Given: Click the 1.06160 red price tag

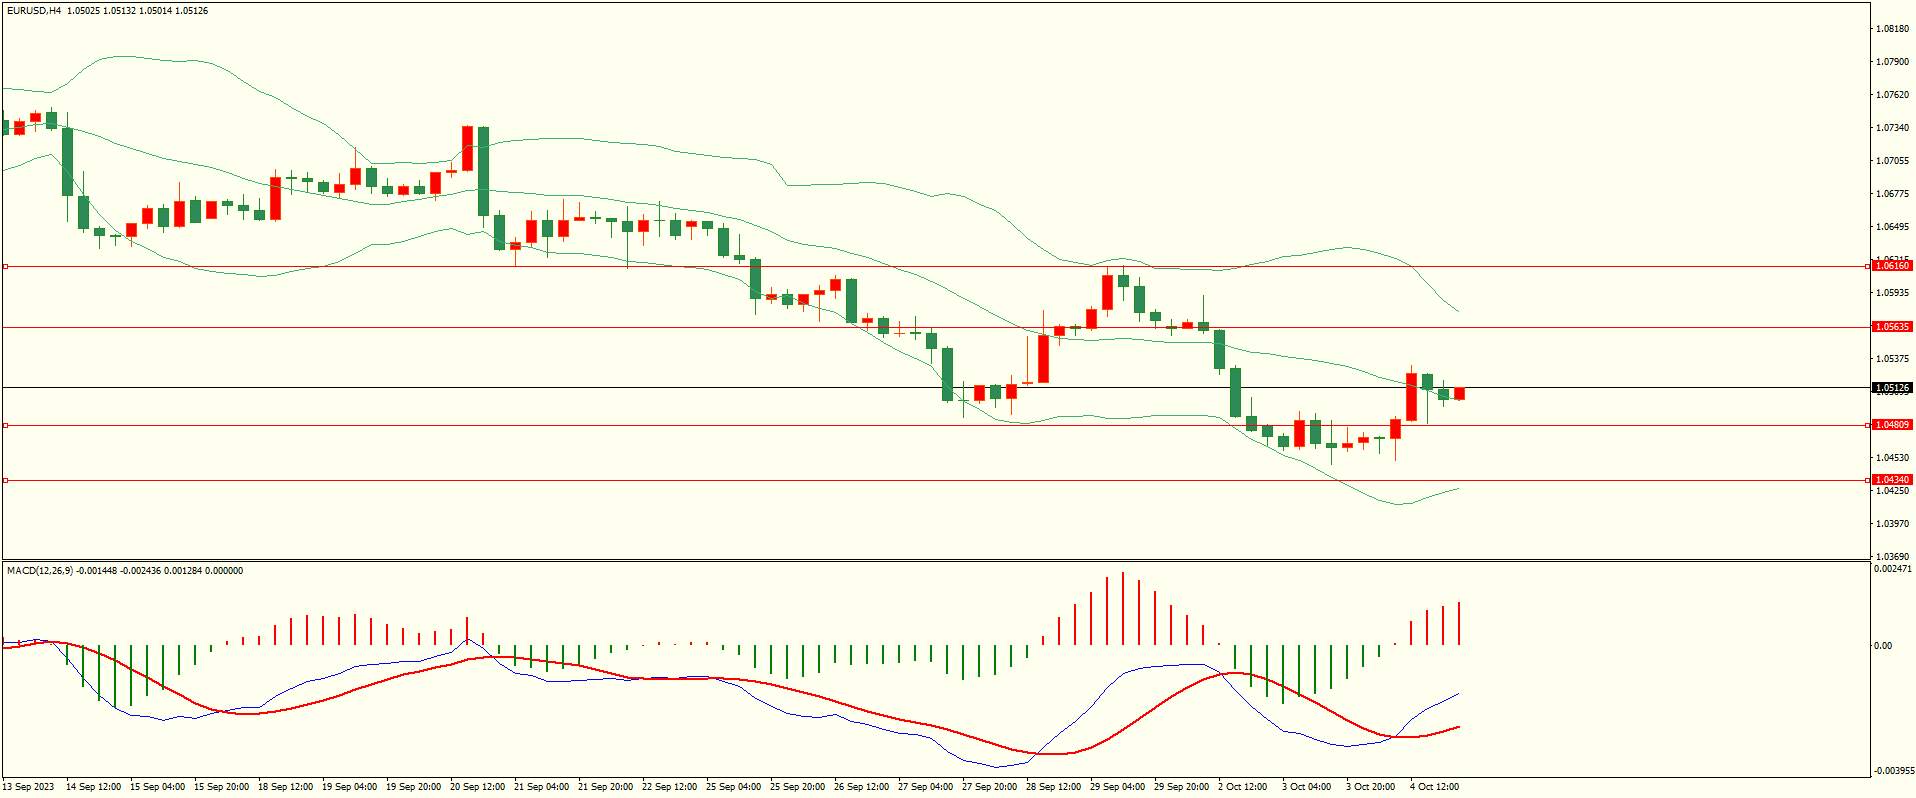Looking at the screenshot, I should click(x=1892, y=266).
